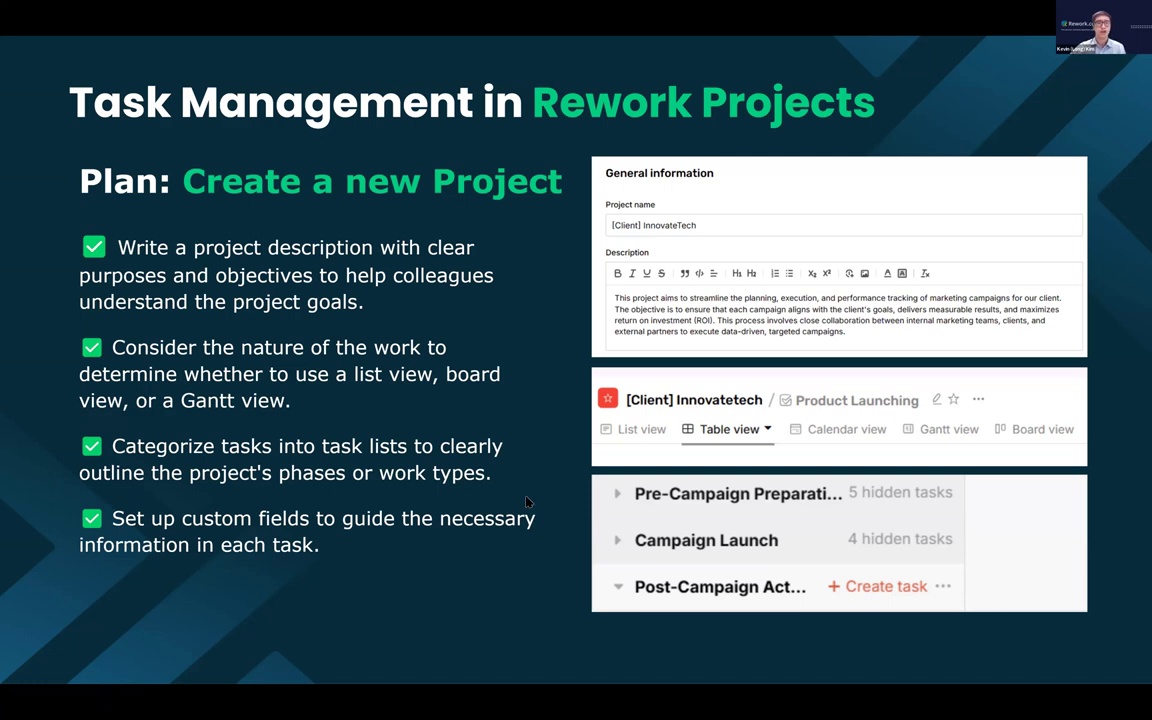
Task: Click the checkbox before 'Write a project description'
Action: click(94, 246)
